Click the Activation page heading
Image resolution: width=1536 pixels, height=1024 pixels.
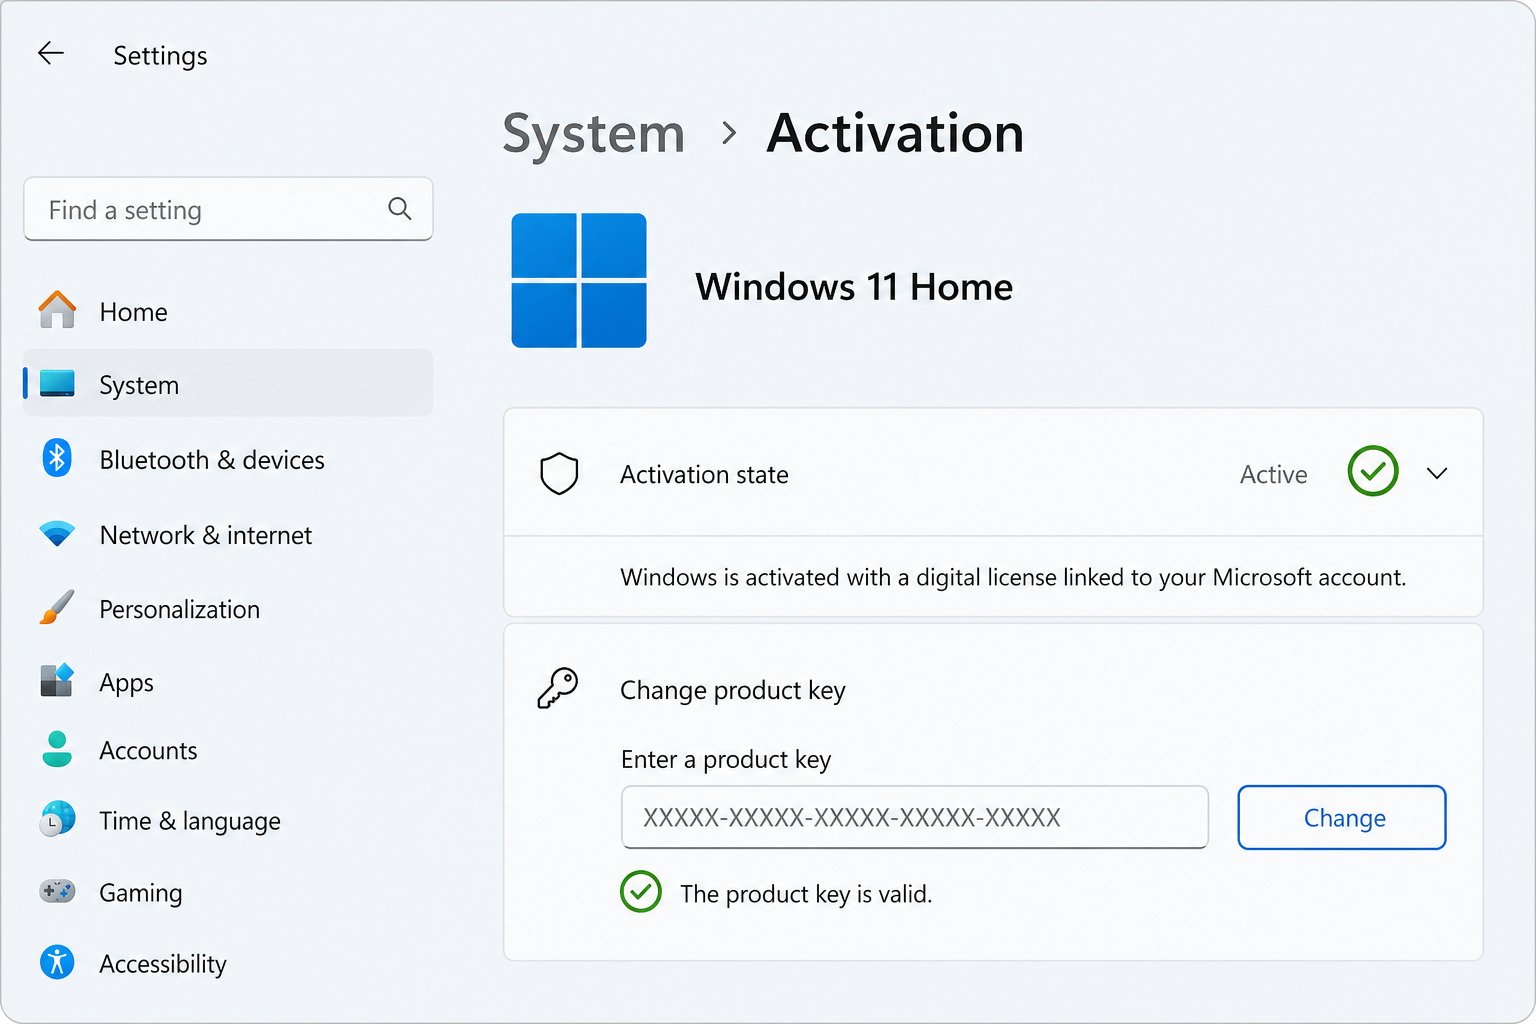tap(895, 133)
